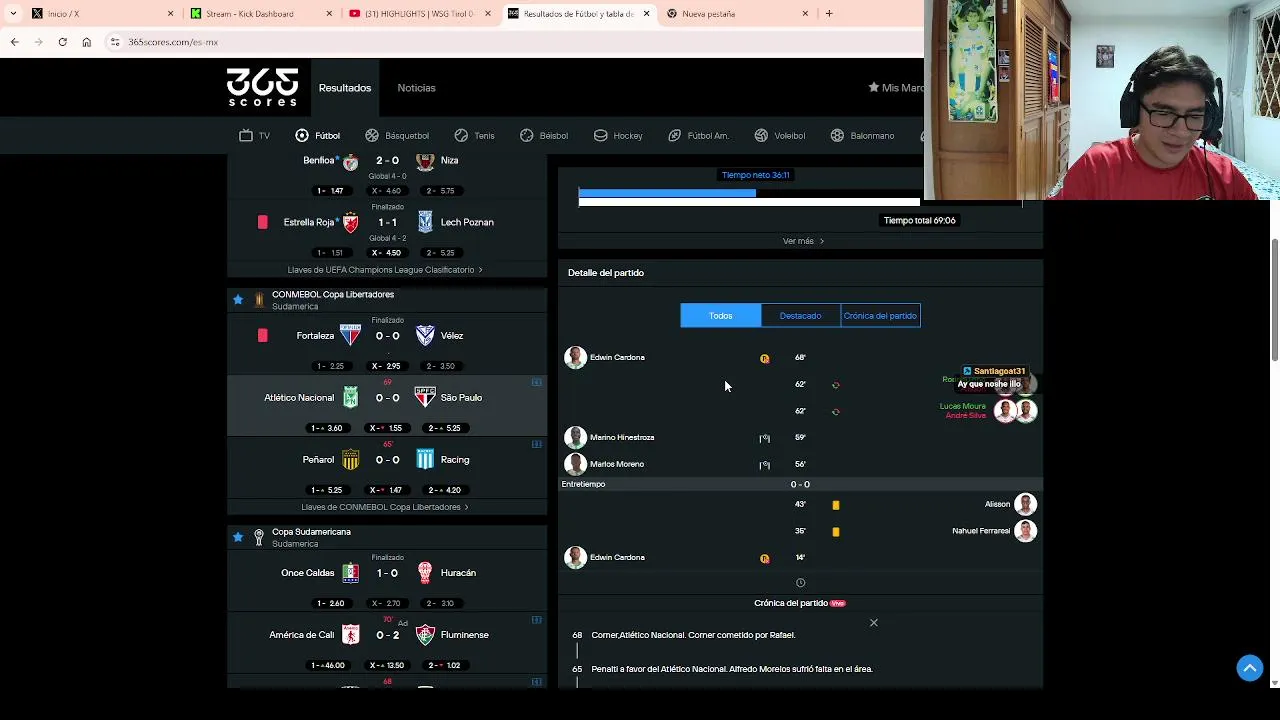Select the Balonmano sport category
The image size is (1280, 720).
click(x=862, y=135)
